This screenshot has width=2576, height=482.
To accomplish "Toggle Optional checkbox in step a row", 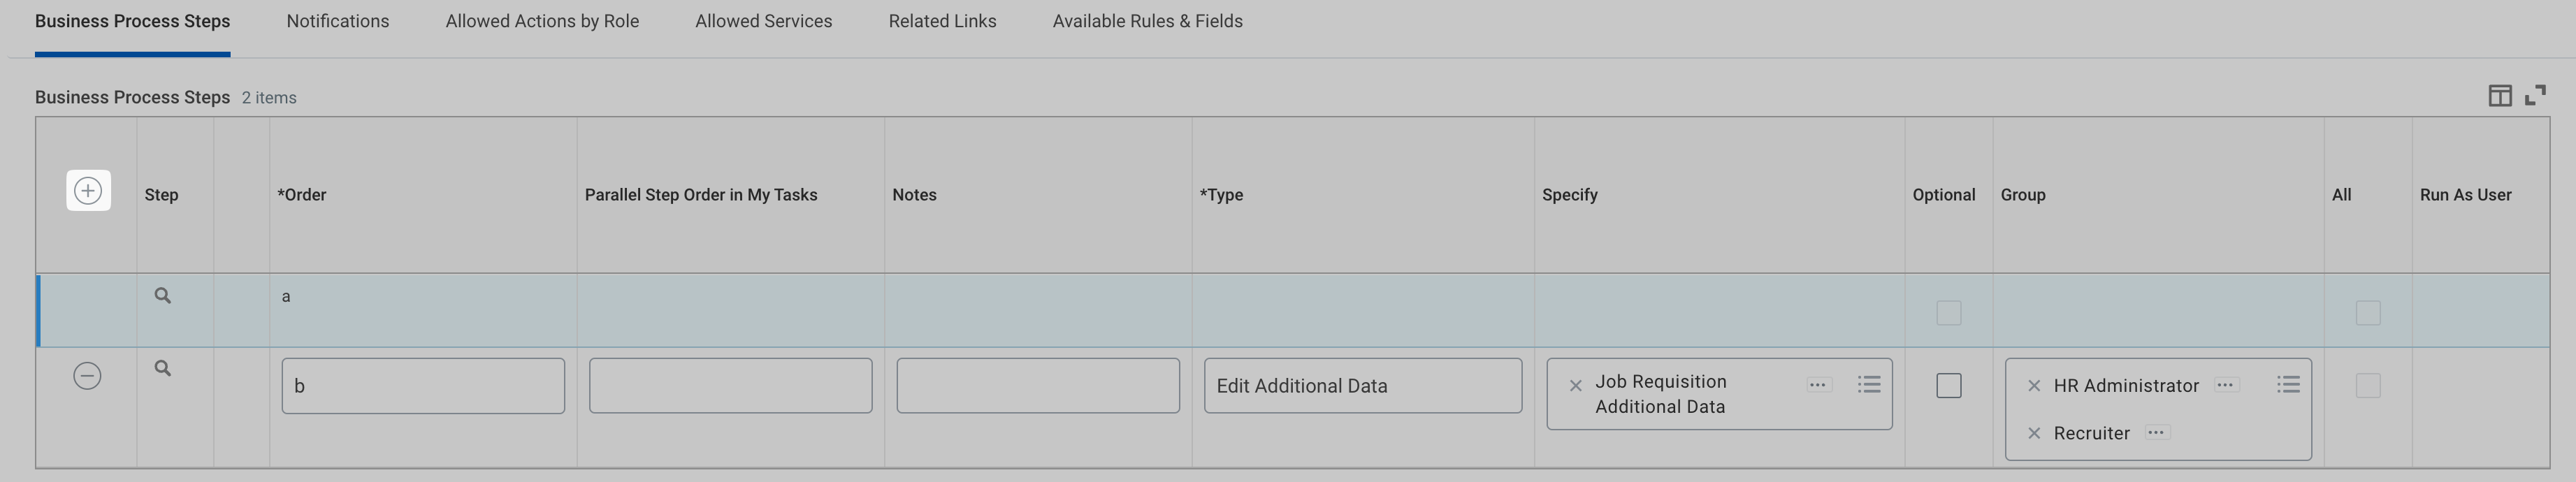I will 1948,313.
